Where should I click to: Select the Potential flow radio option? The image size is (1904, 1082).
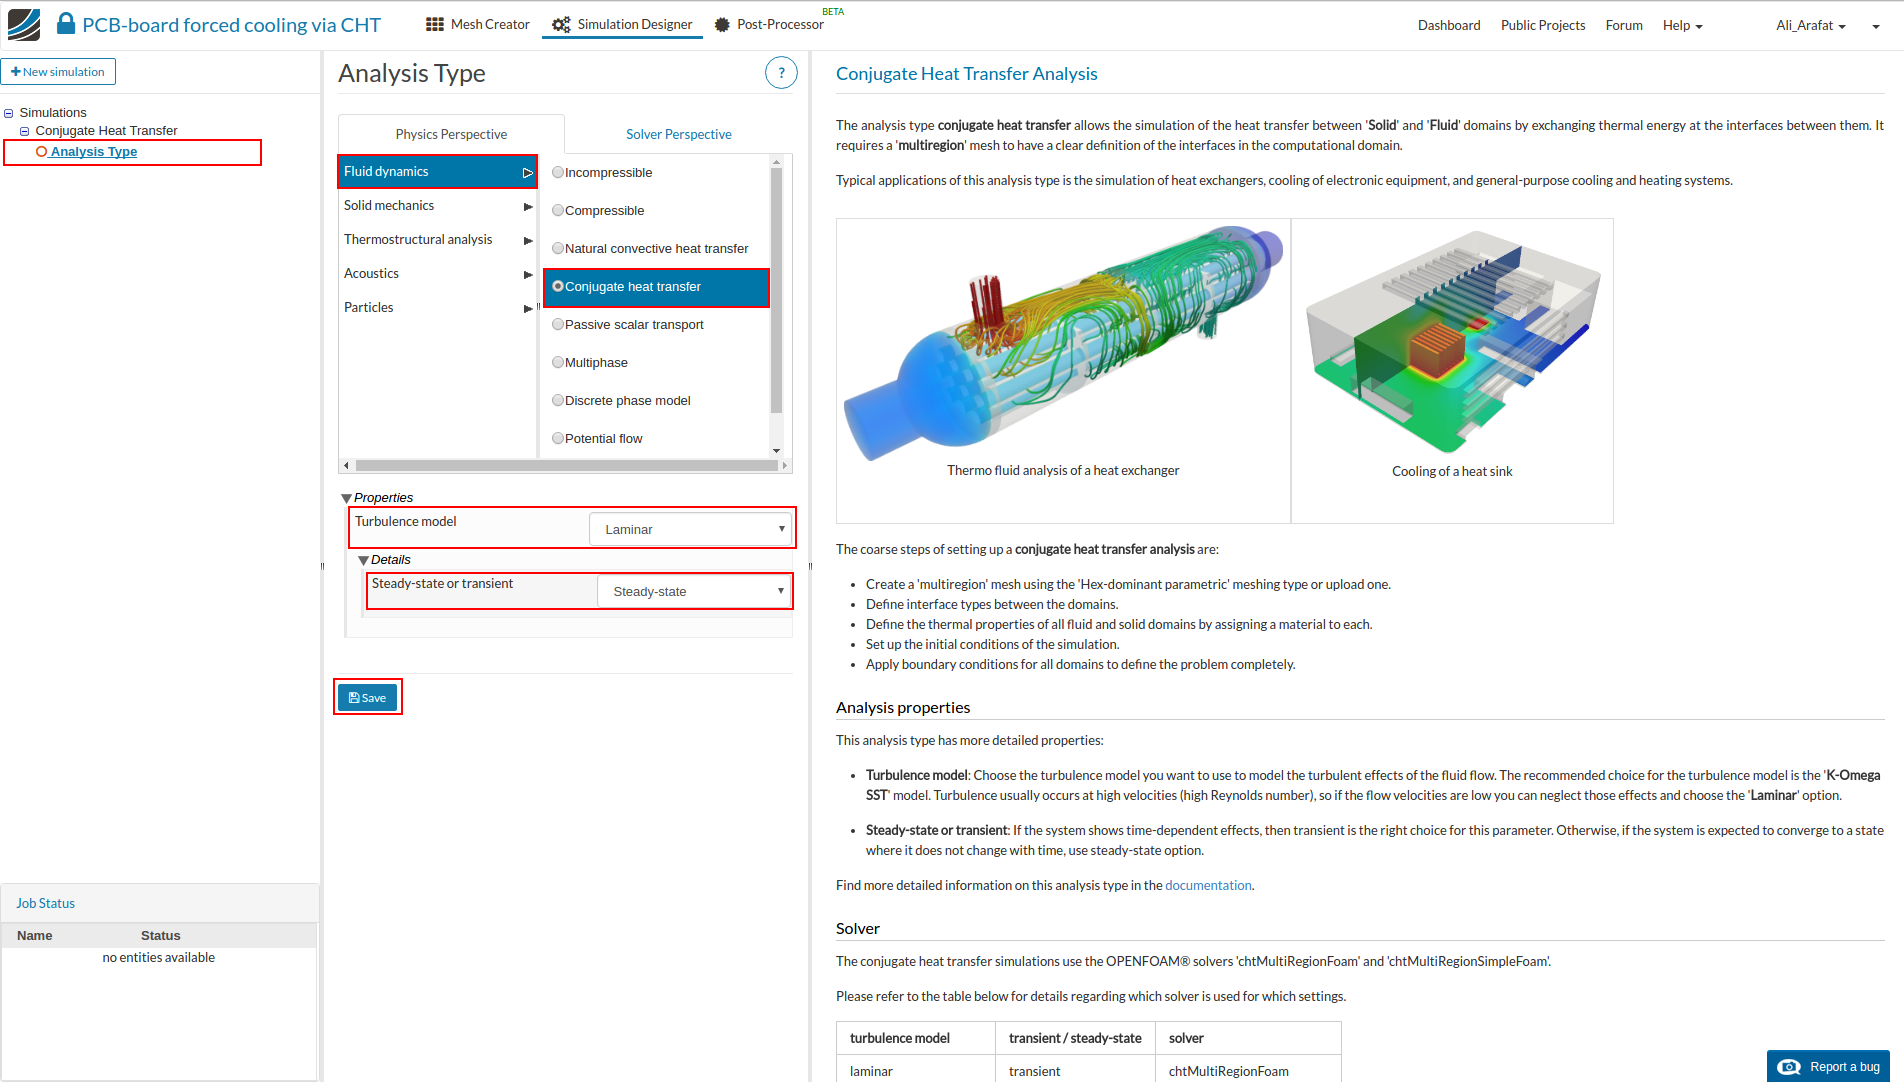coord(558,438)
